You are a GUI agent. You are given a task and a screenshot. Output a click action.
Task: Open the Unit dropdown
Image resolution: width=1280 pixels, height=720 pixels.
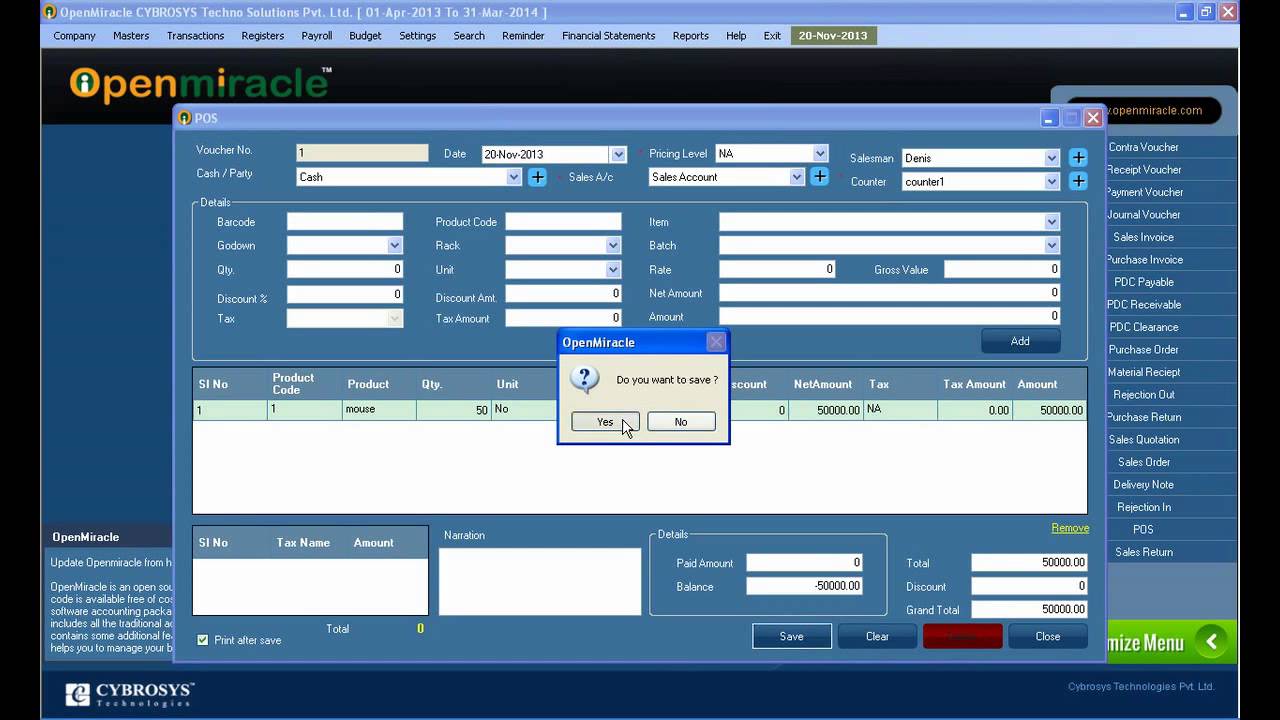[x=613, y=270]
